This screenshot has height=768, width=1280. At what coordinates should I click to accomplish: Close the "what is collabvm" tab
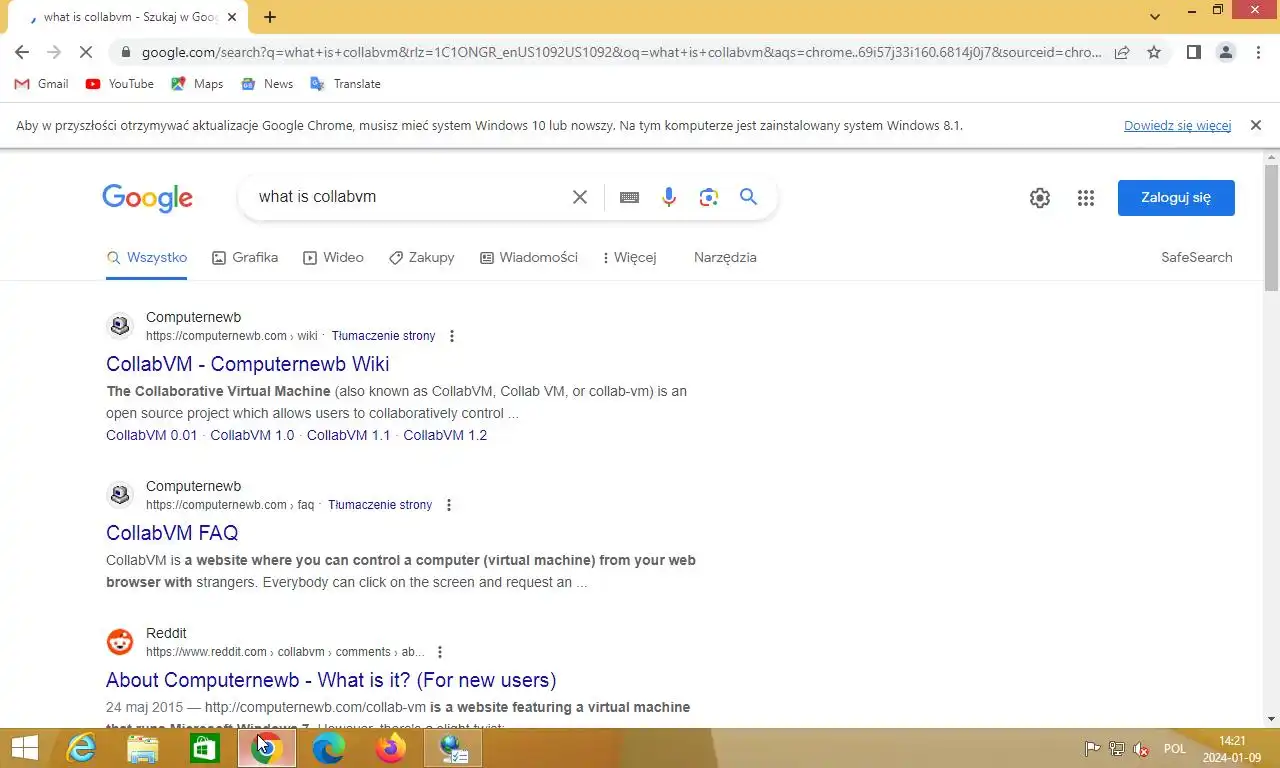pos(232,17)
